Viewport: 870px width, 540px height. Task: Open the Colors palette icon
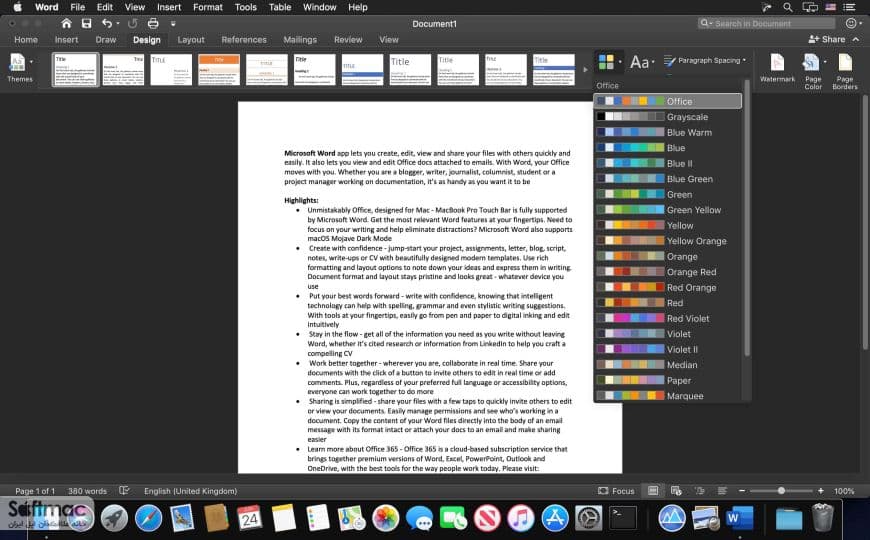606,62
